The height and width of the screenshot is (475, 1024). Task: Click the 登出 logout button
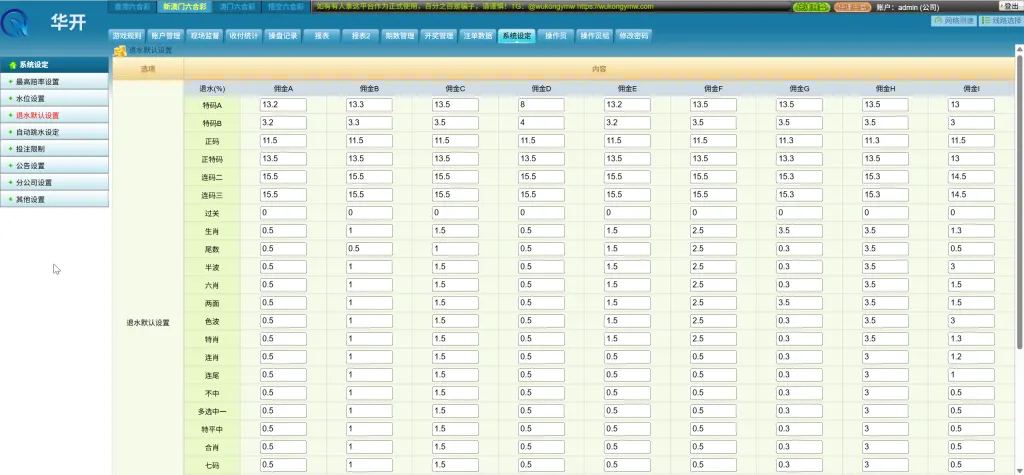click(x=1009, y=6)
